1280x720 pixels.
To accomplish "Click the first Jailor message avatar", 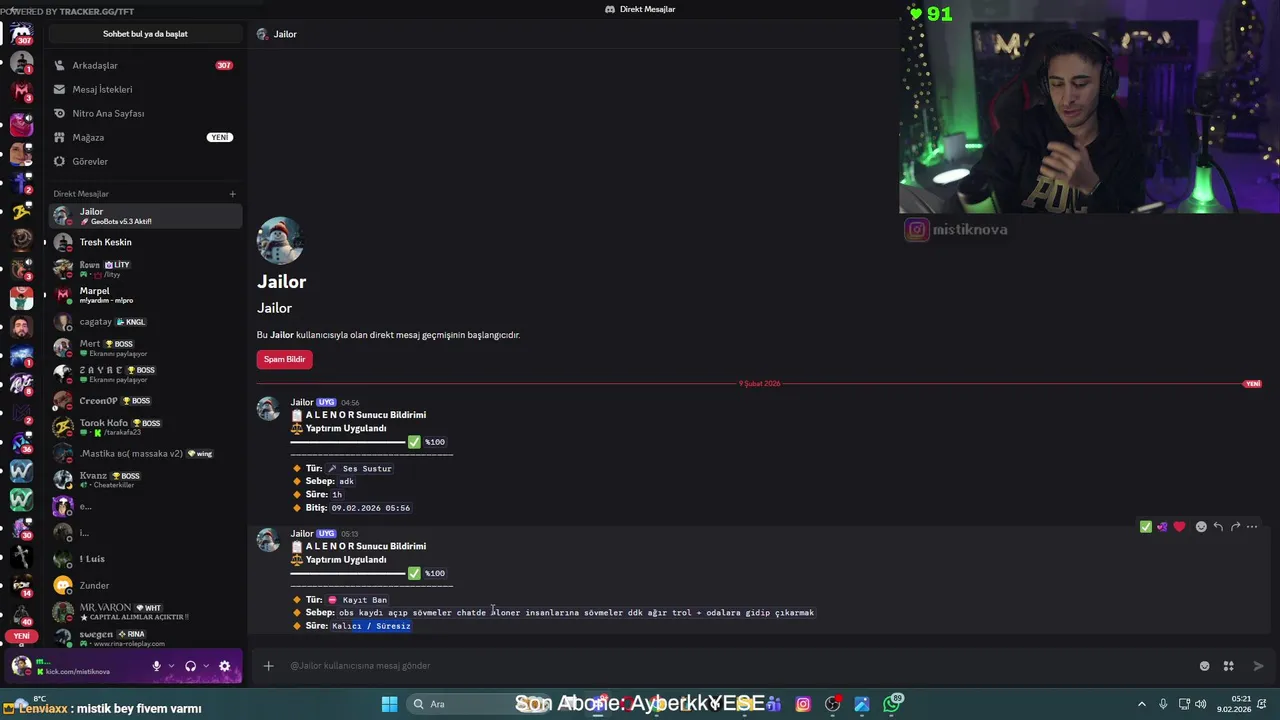I will (x=268, y=408).
